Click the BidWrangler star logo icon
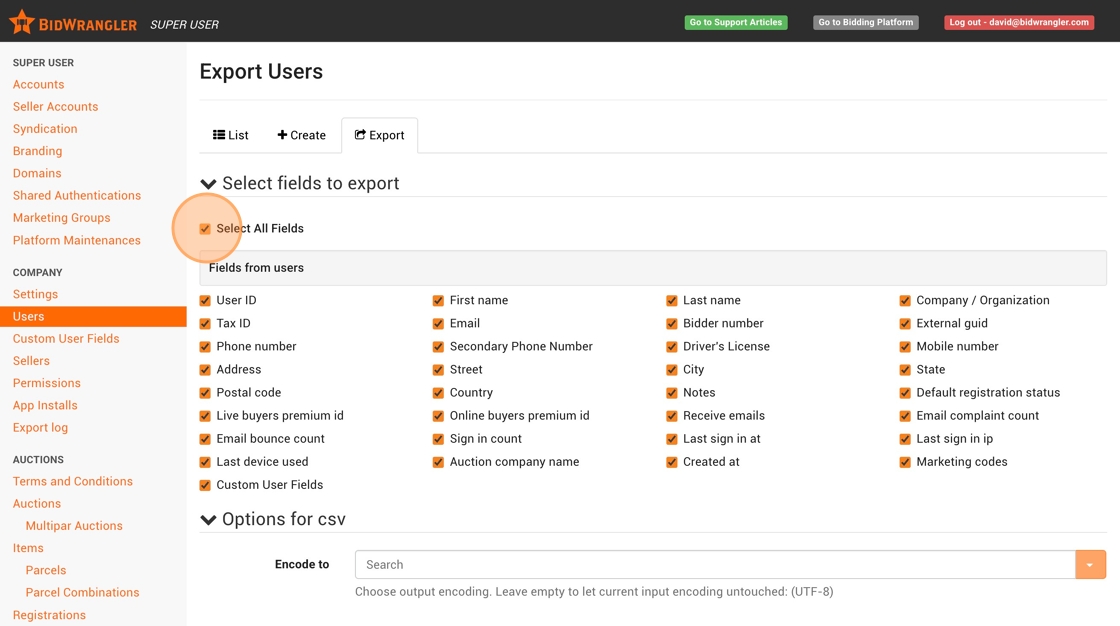 click(x=21, y=22)
